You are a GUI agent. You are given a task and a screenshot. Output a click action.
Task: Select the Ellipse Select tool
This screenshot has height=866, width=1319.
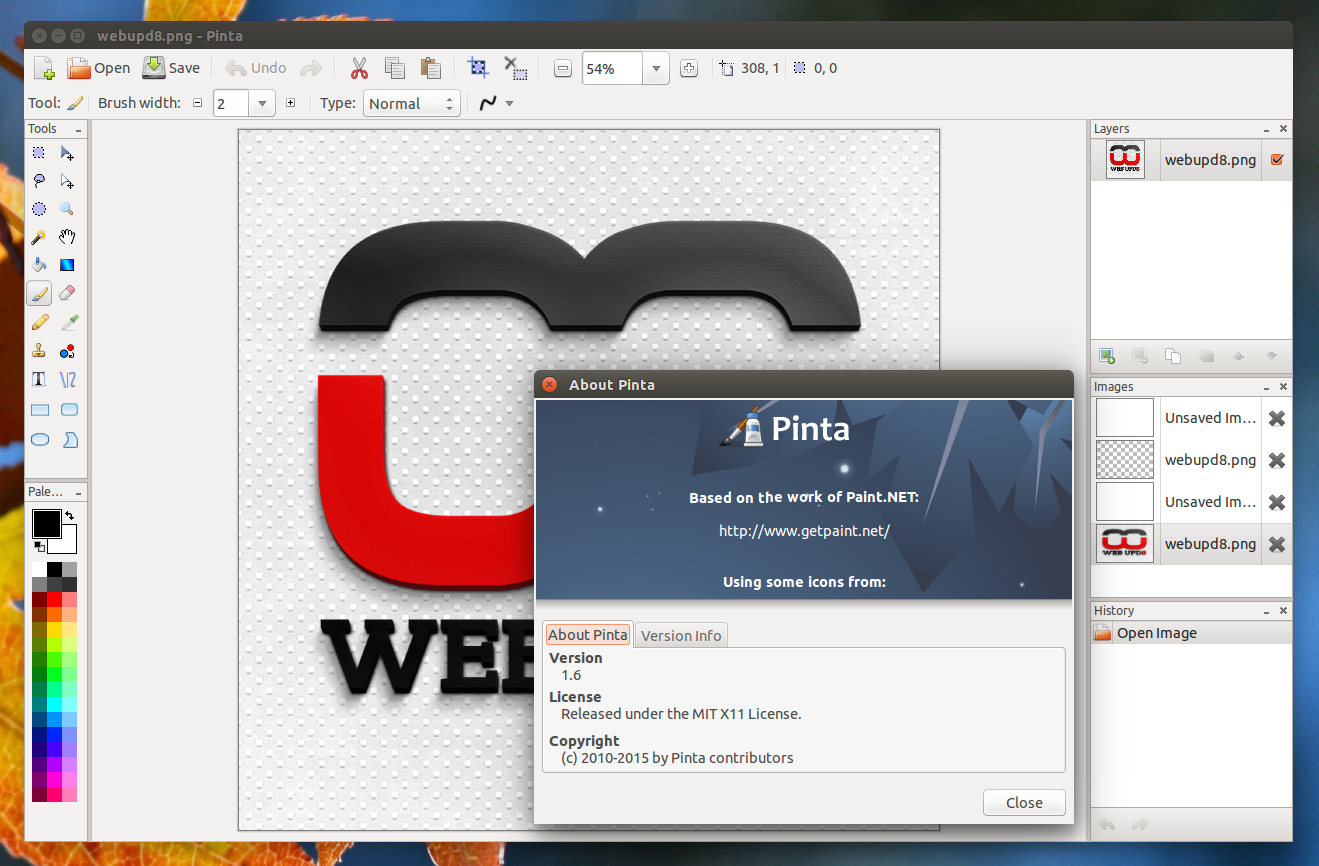[x=39, y=209]
